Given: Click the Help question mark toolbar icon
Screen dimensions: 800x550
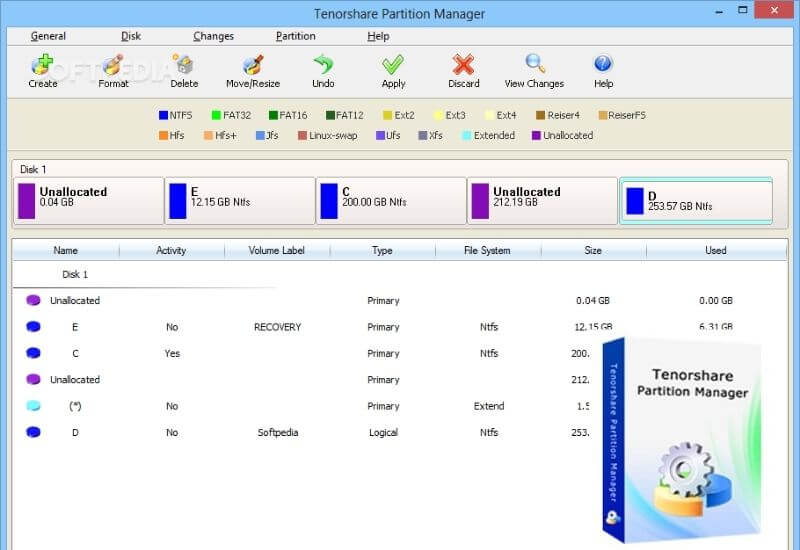Looking at the screenshot, I should tap(603, 66).
